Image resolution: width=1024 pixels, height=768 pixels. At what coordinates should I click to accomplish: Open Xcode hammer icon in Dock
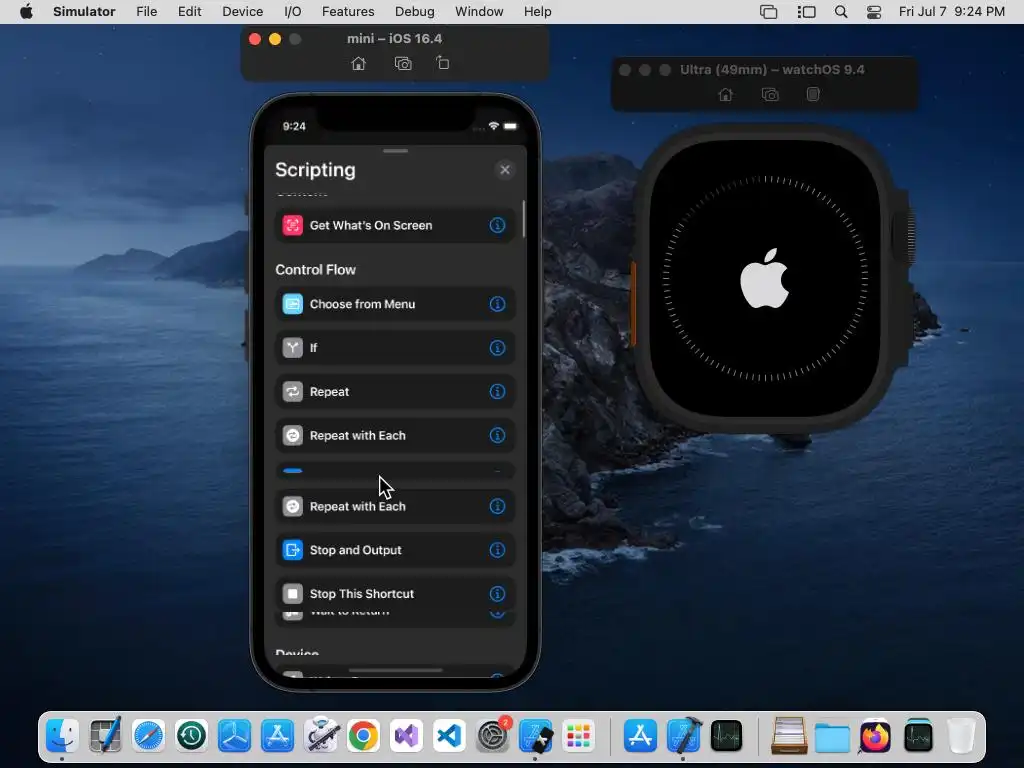click(x=684, y=736)
